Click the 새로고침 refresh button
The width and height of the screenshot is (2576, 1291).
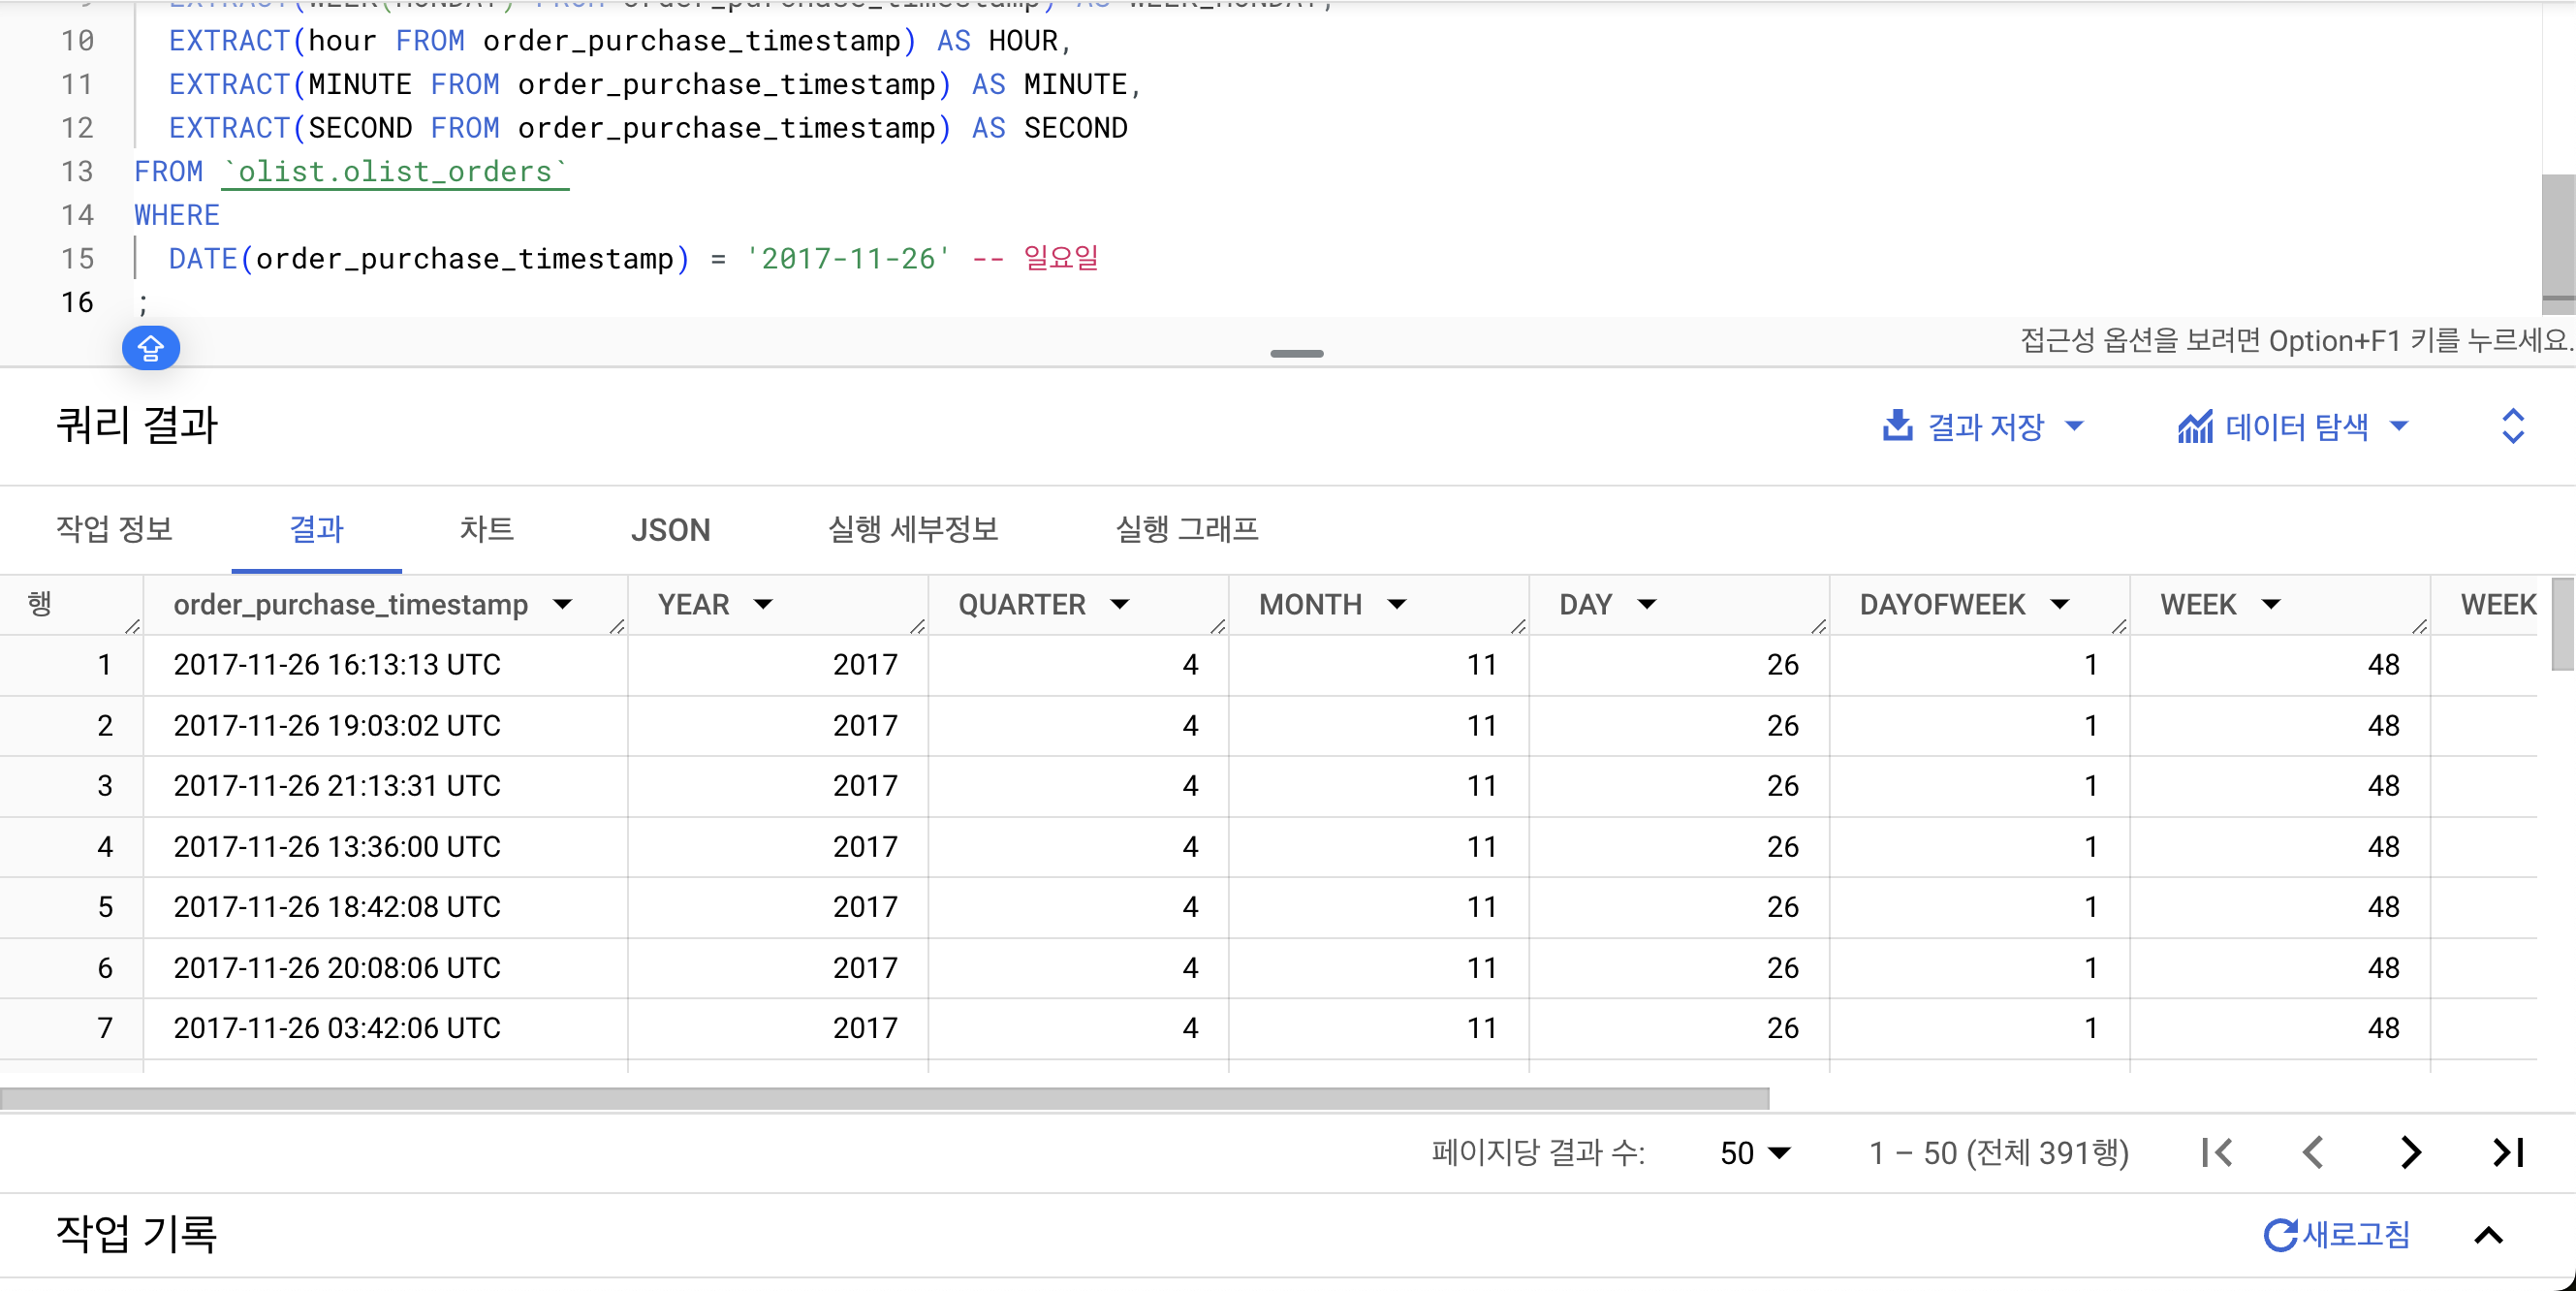tap(2337, 1235)
